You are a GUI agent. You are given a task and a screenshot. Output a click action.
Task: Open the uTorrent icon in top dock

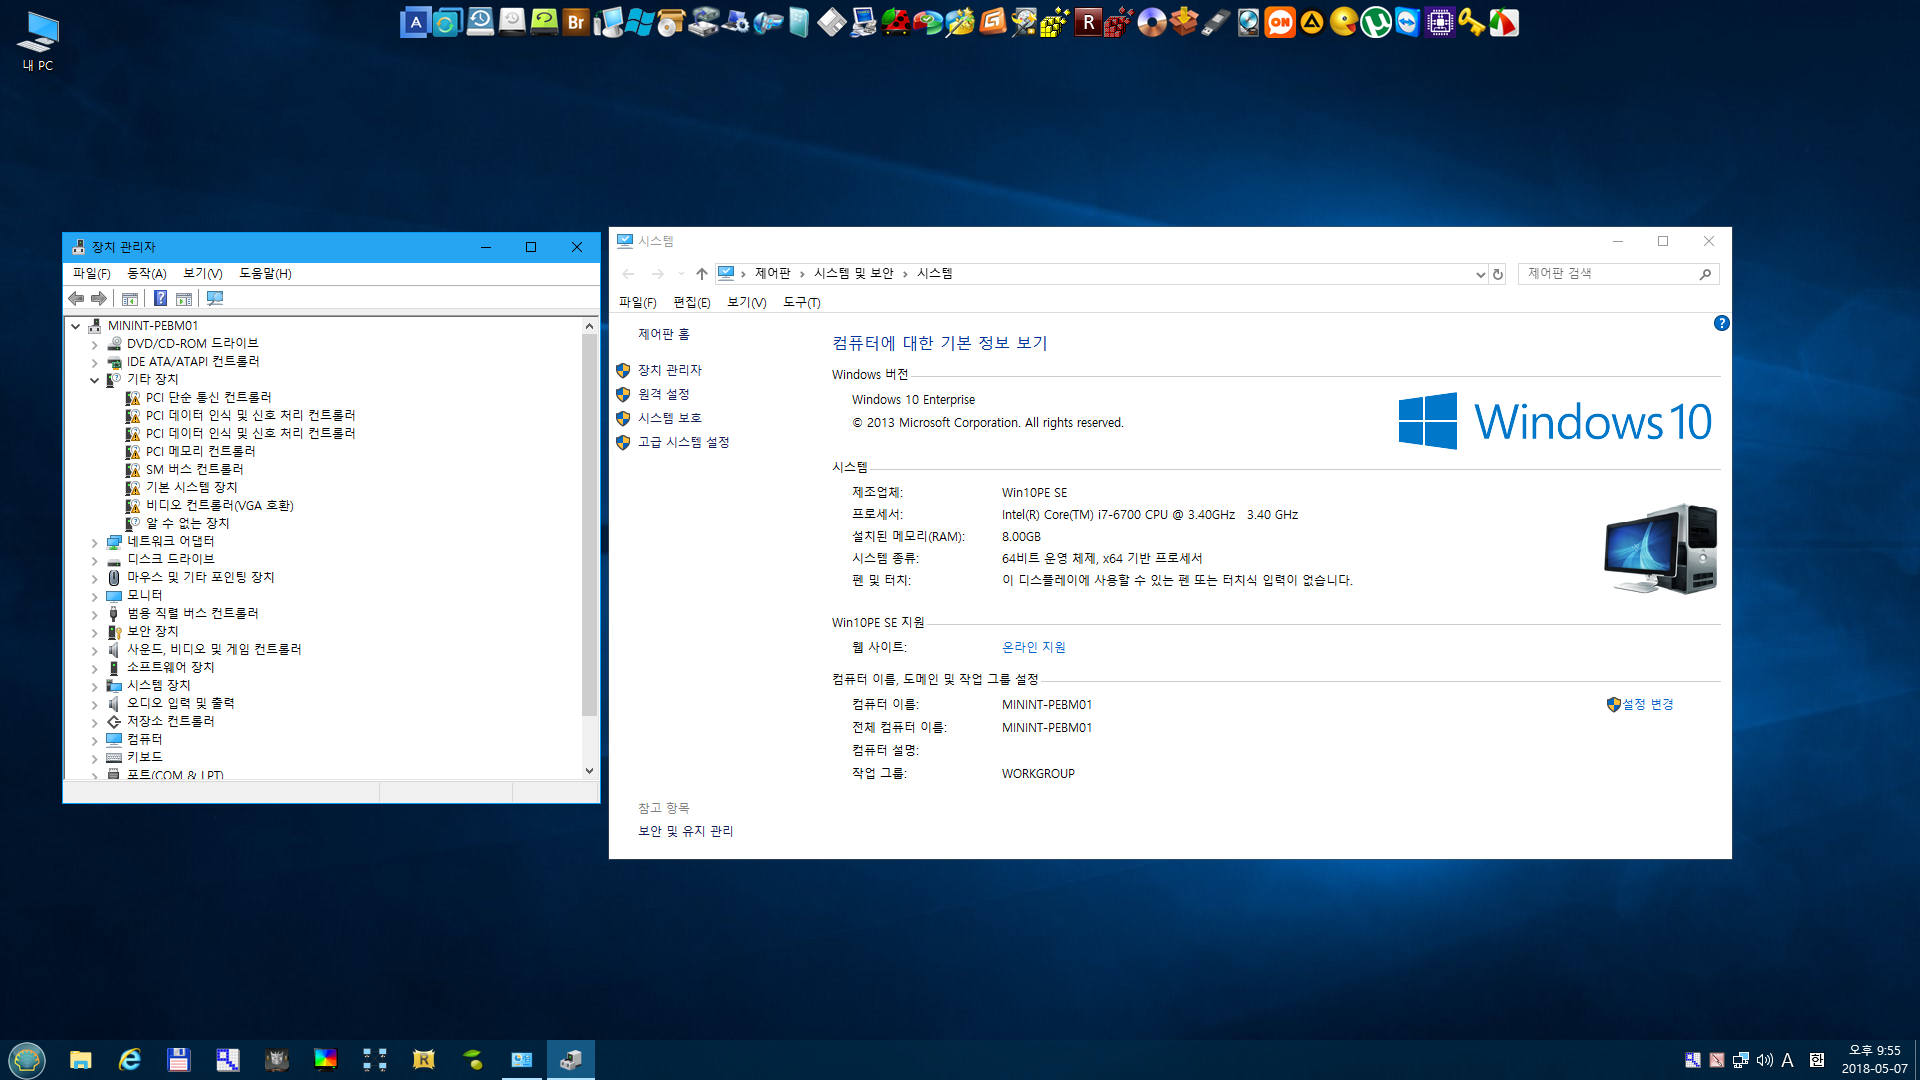pos(1375,22)
